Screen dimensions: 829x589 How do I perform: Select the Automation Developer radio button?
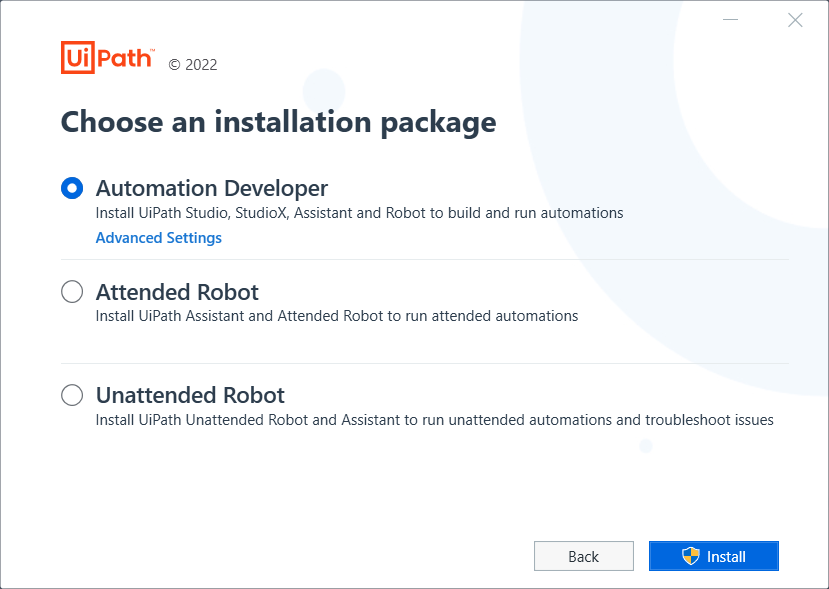pos(71,187)
